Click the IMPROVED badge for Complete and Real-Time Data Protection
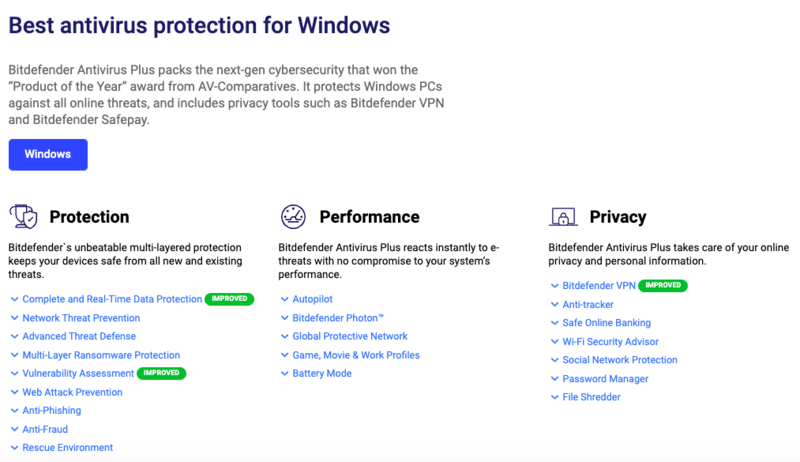The height and width of the screenshot is (462, 800). [229, 299]
